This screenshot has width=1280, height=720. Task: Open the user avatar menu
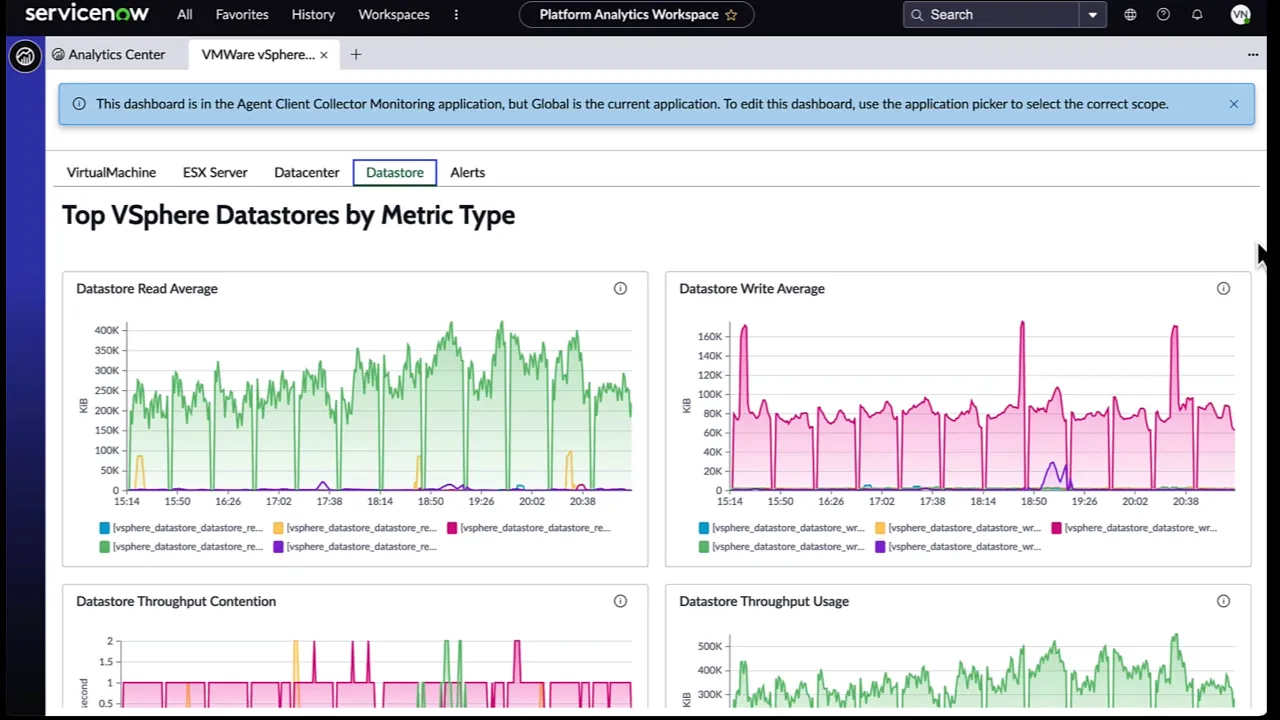click(1240, 14)
